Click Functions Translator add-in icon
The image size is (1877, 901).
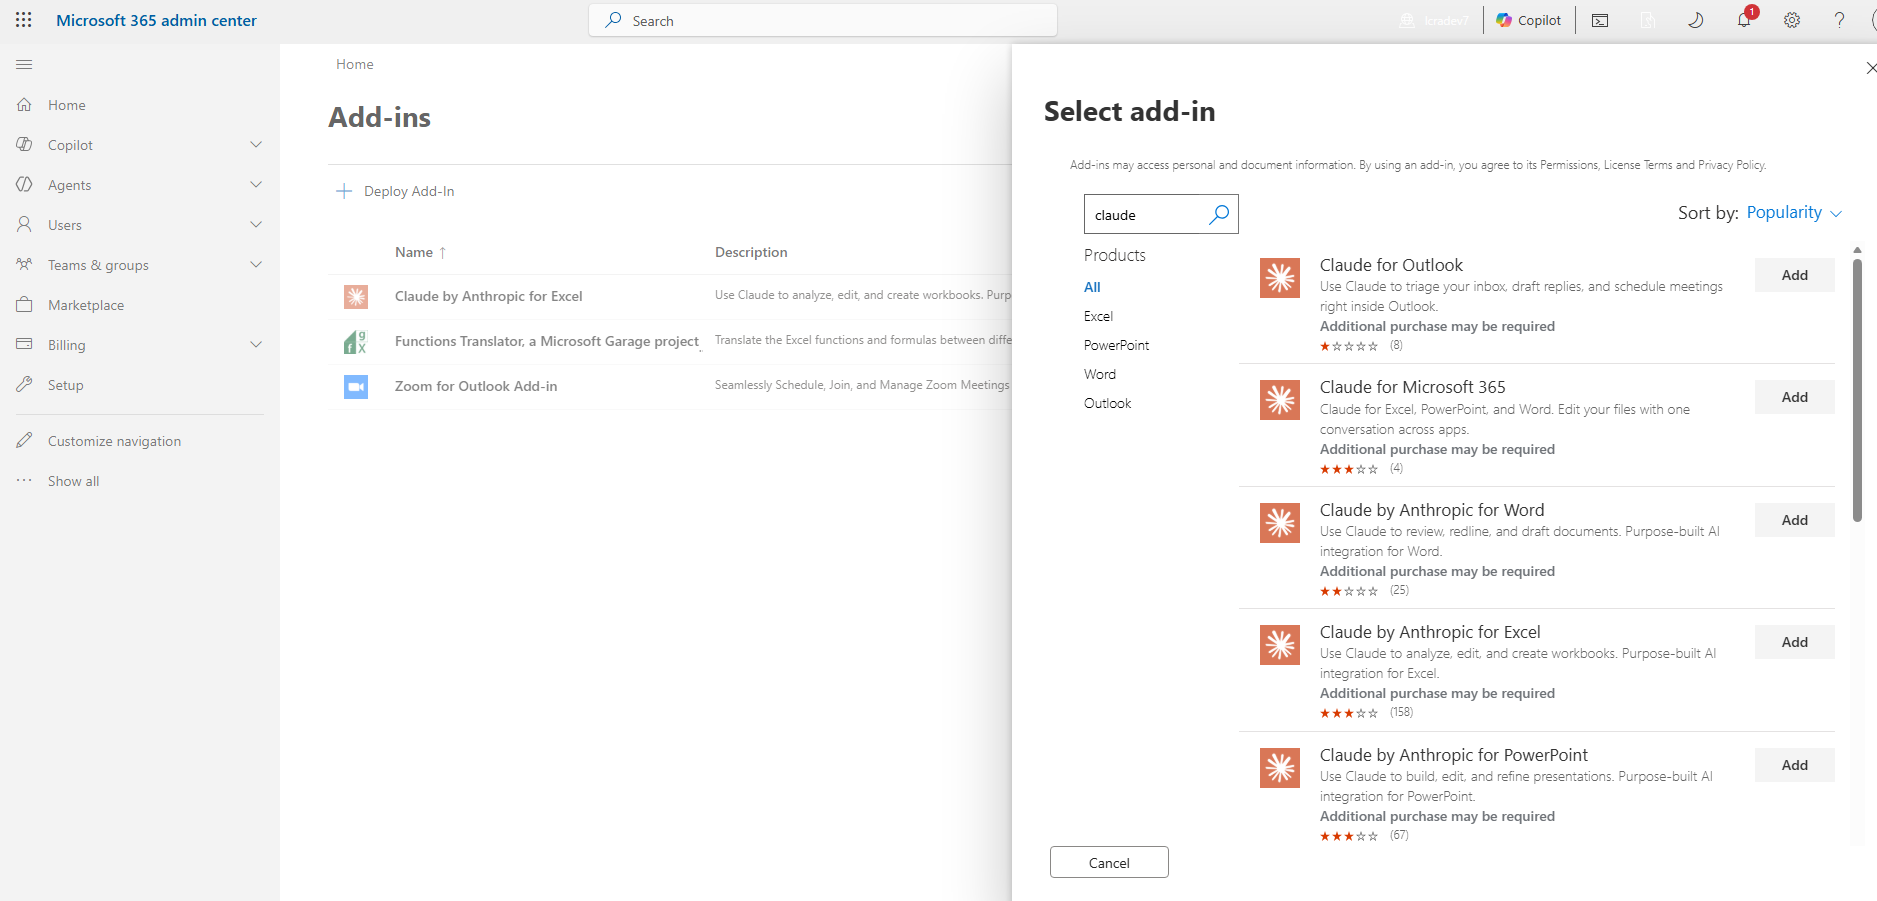pyautogui.click(x=356, y=342)
